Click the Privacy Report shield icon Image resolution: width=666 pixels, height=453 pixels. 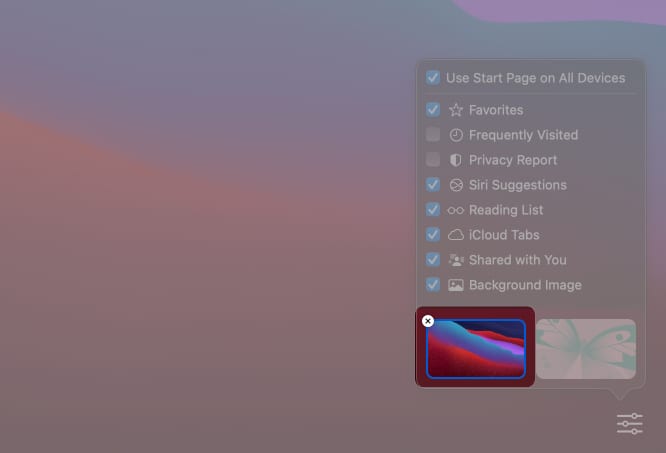click(x=456, y=160)
